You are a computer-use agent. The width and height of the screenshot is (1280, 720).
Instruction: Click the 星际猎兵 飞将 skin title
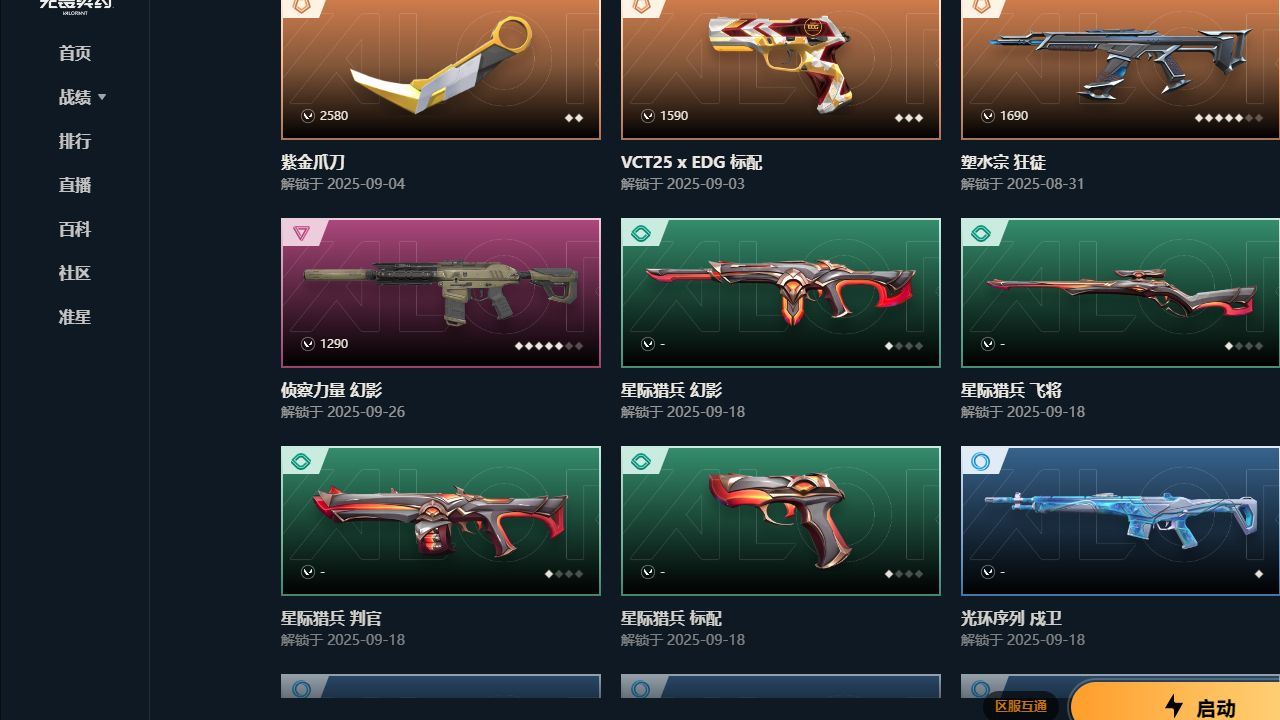coord(1011,390)
